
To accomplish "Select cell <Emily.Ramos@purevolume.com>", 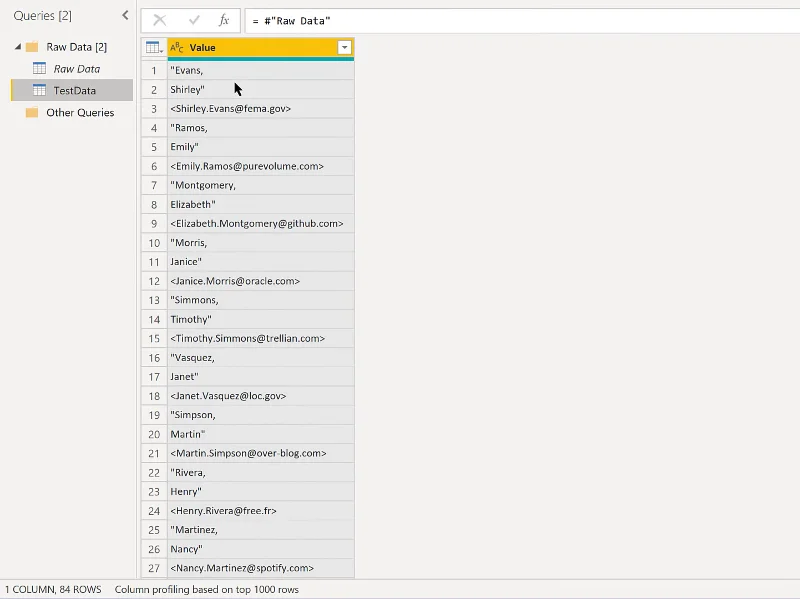I will 261,166.
